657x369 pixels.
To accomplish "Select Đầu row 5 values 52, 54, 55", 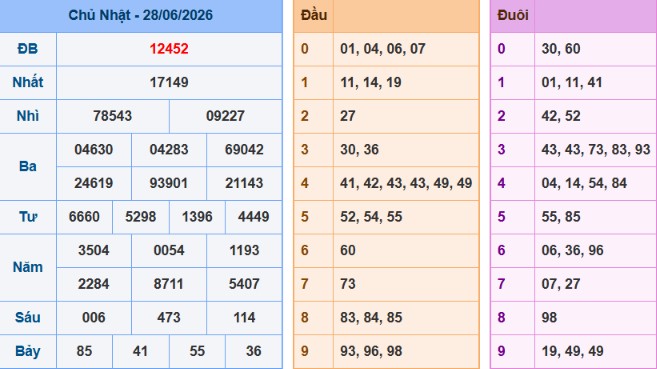I will tap(371, 217).
